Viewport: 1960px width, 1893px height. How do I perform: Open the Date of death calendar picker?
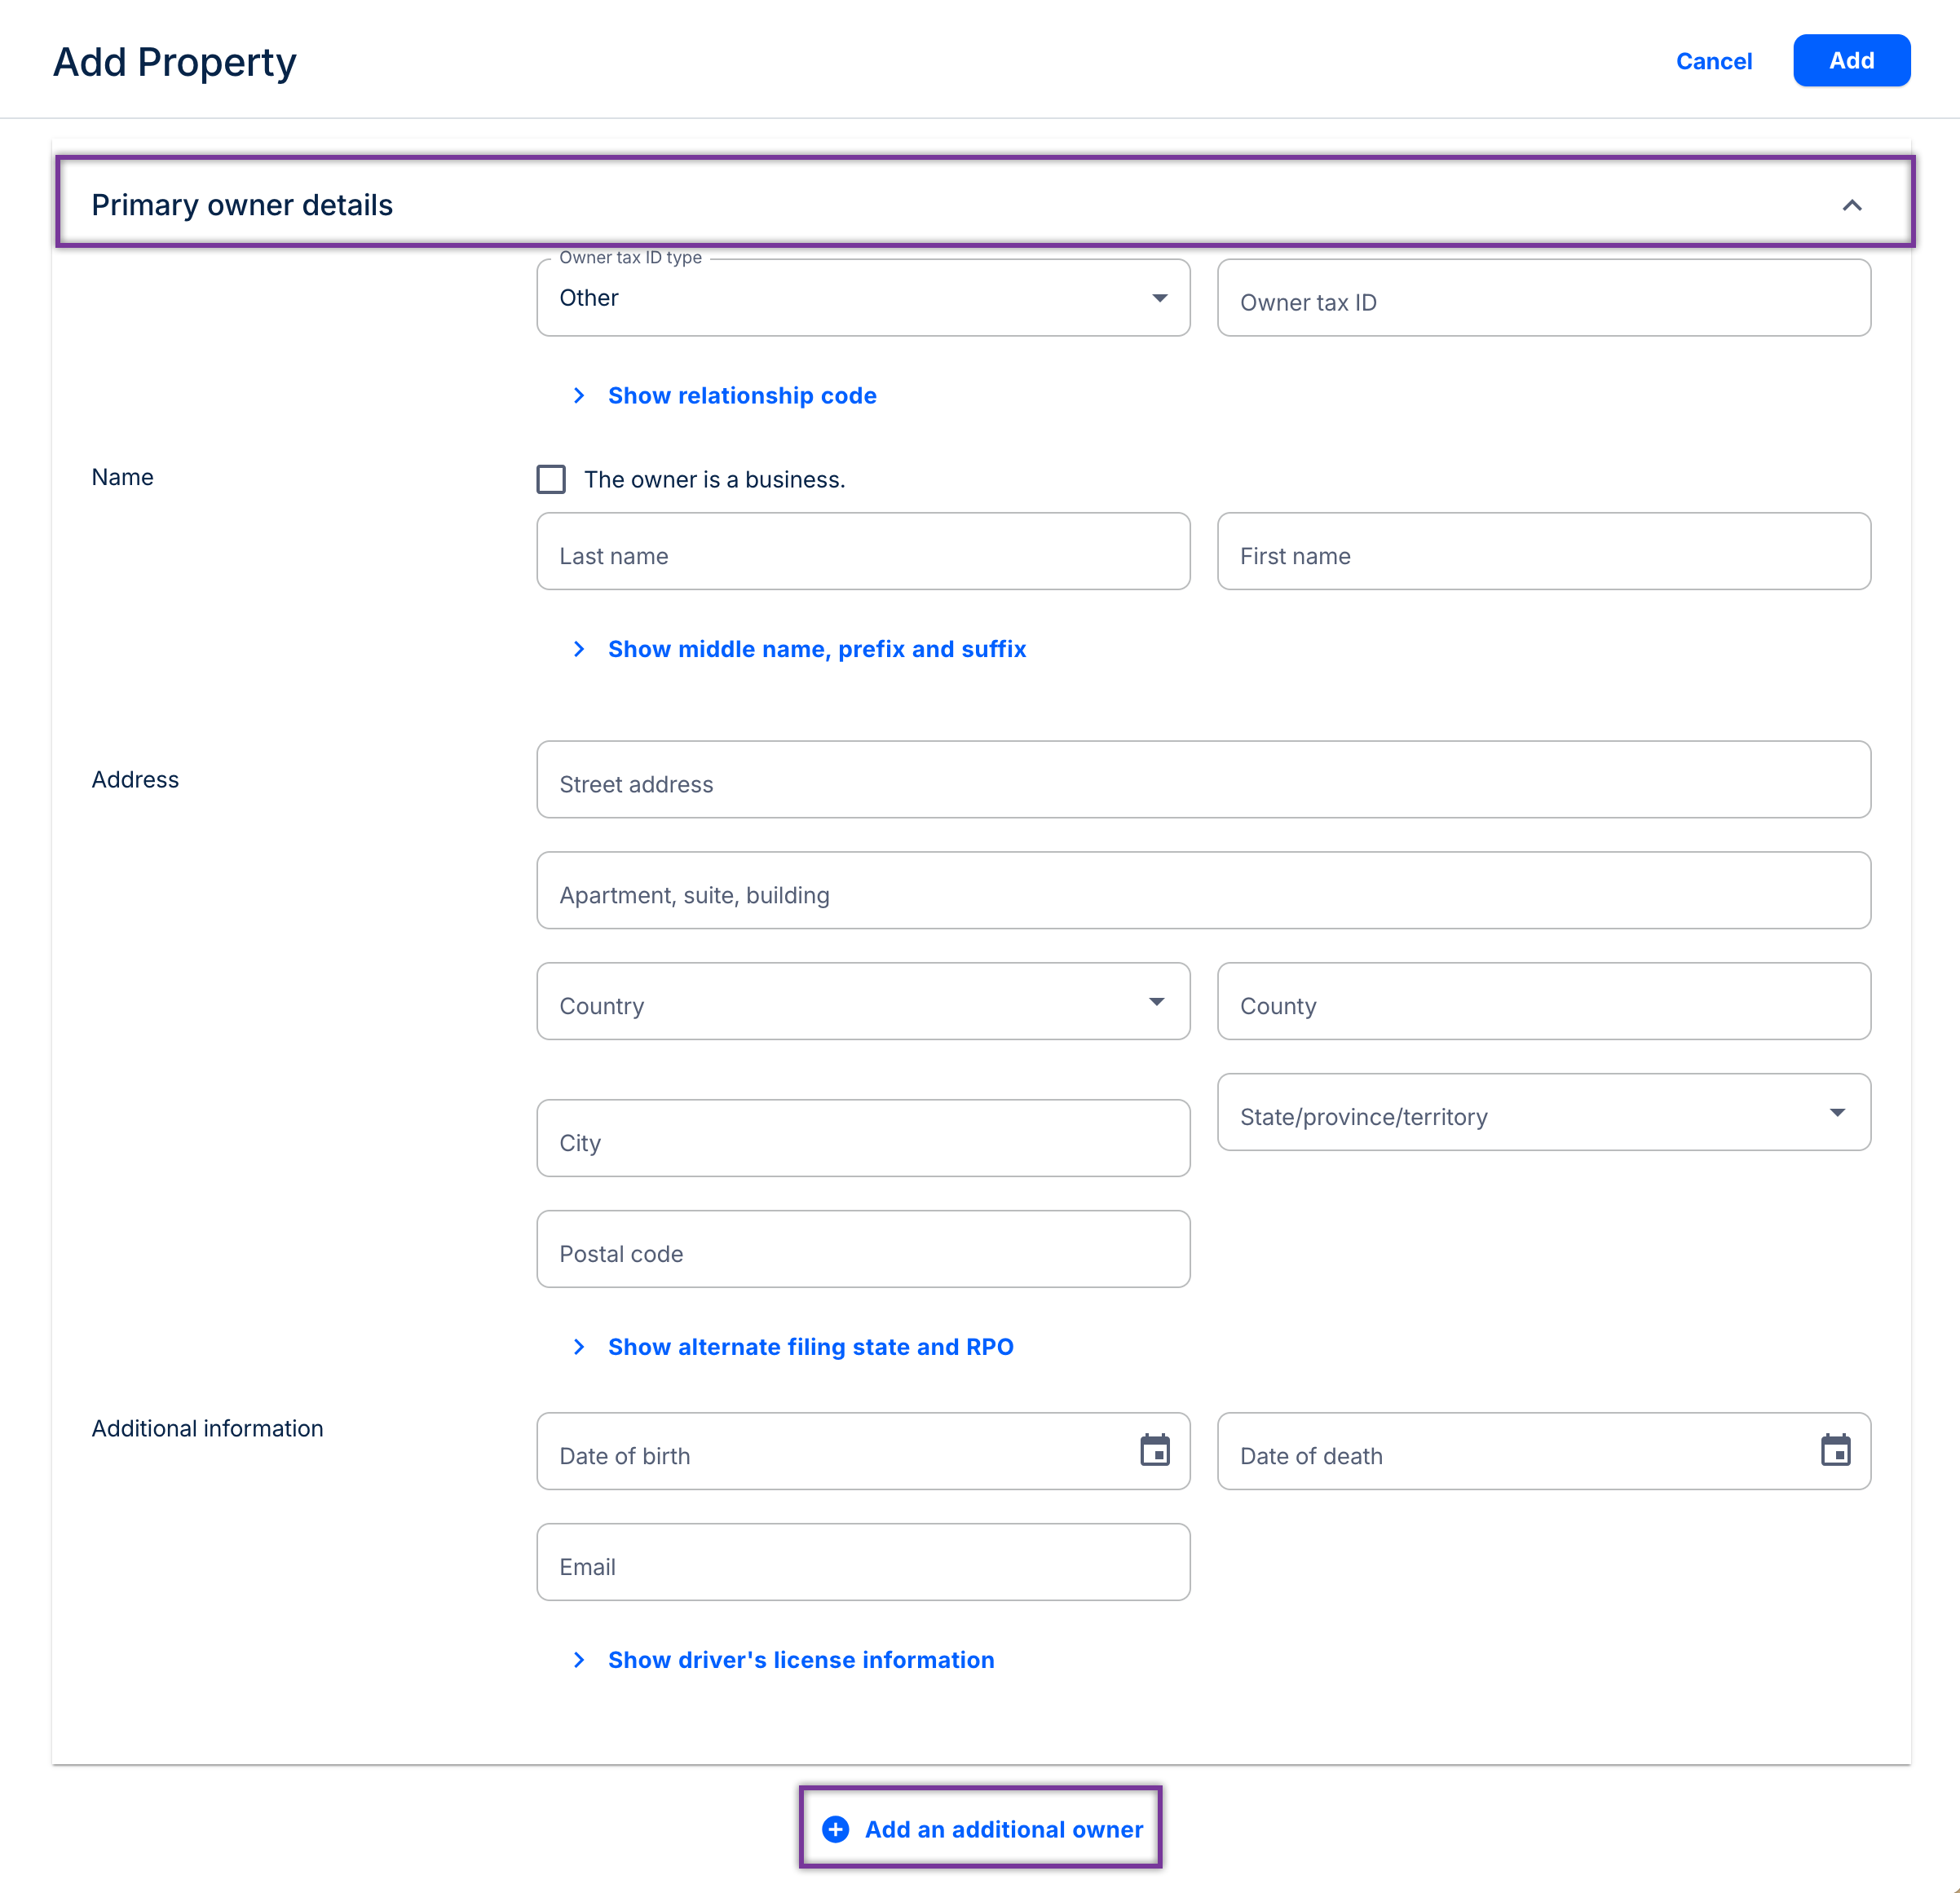point(1835,1449)
